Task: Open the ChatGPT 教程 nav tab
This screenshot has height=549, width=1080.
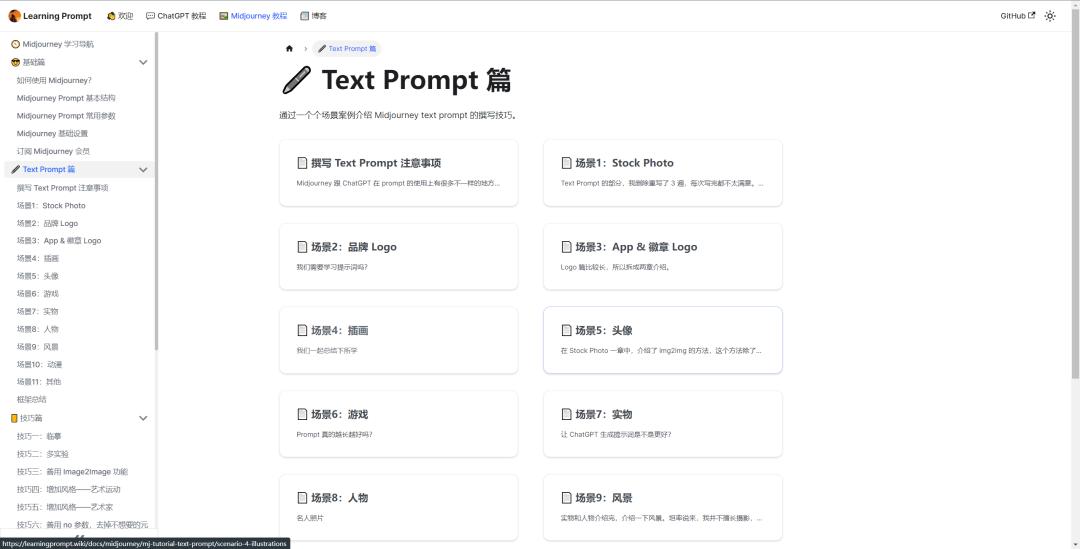Action: point(176,16)
